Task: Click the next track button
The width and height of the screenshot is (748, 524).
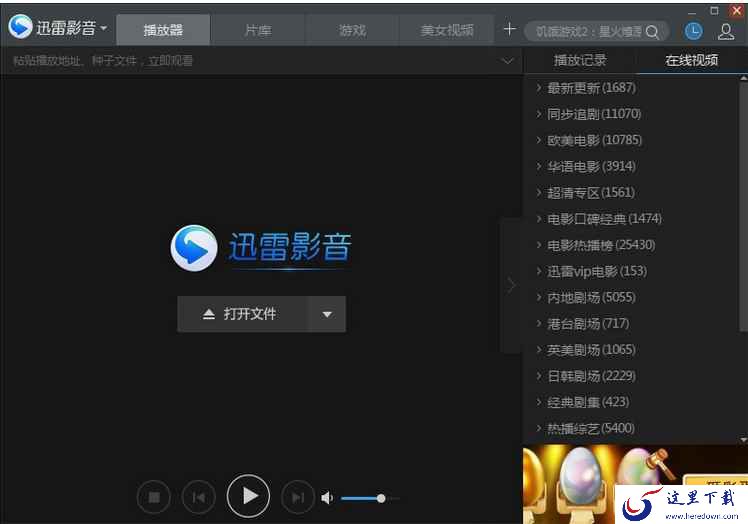Action: pyautogui.click(x=298, y=498)
